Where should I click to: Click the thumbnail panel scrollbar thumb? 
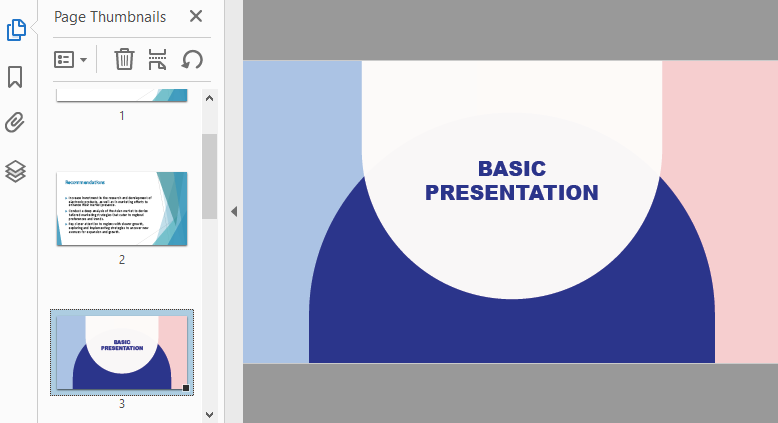tap(209, 175)
